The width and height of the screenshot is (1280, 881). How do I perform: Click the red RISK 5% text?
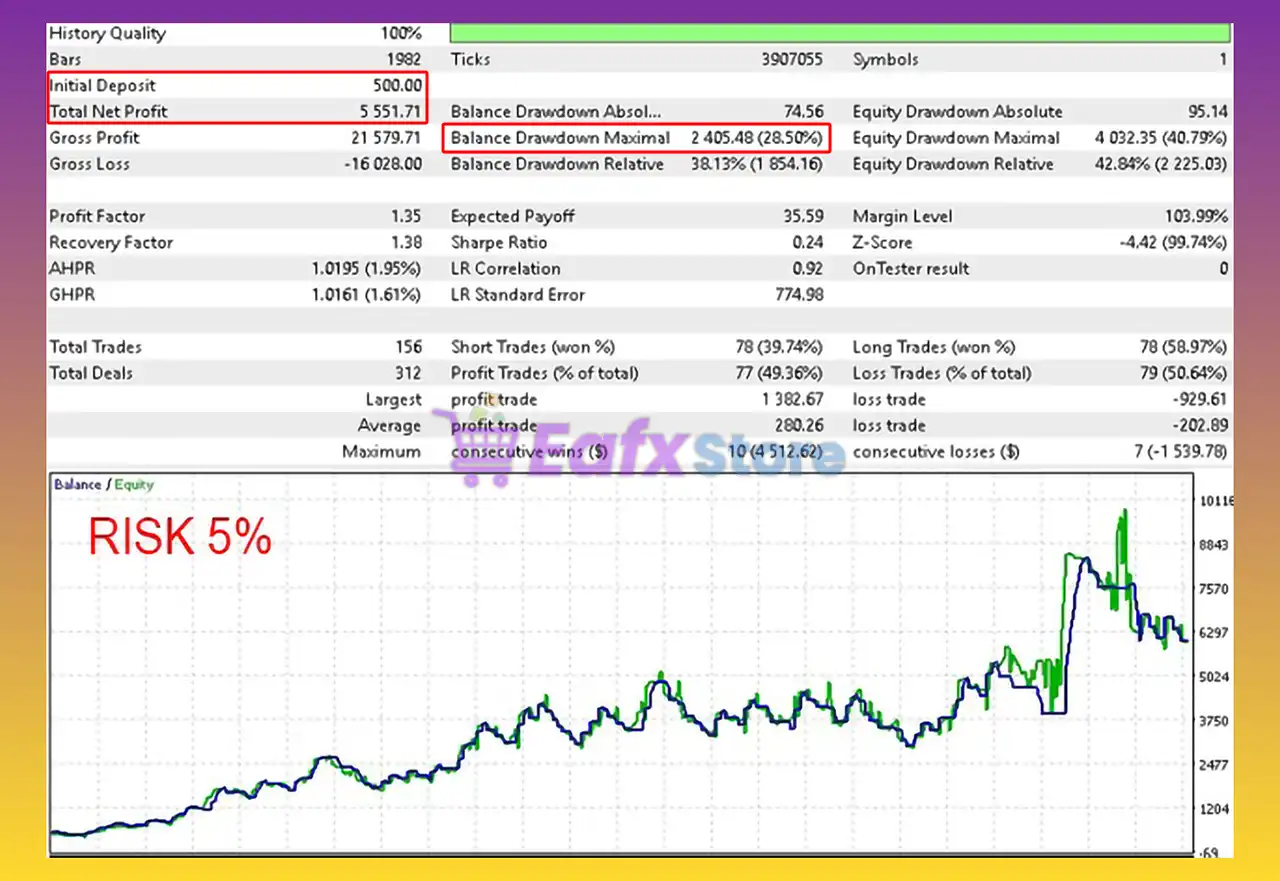pos(180,538)
